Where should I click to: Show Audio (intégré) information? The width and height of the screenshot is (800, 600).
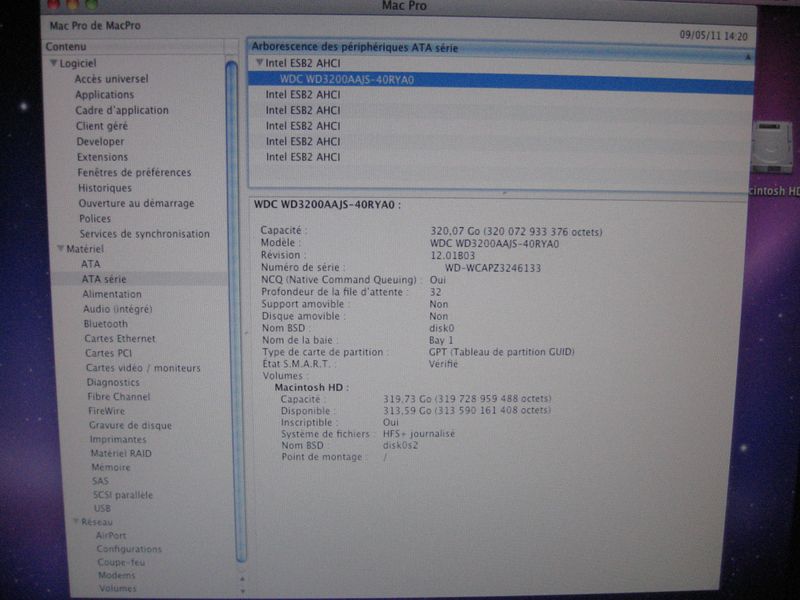pos(117,309)
